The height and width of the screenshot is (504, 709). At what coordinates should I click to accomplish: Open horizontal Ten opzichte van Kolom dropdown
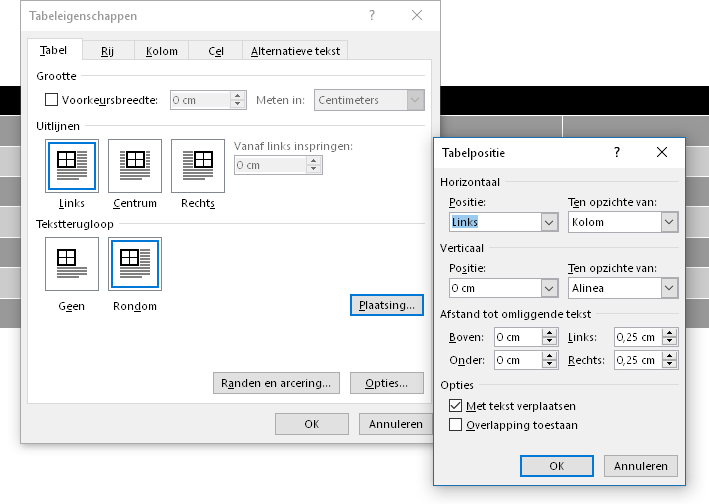pyautogui.click(x=669, y=222)
